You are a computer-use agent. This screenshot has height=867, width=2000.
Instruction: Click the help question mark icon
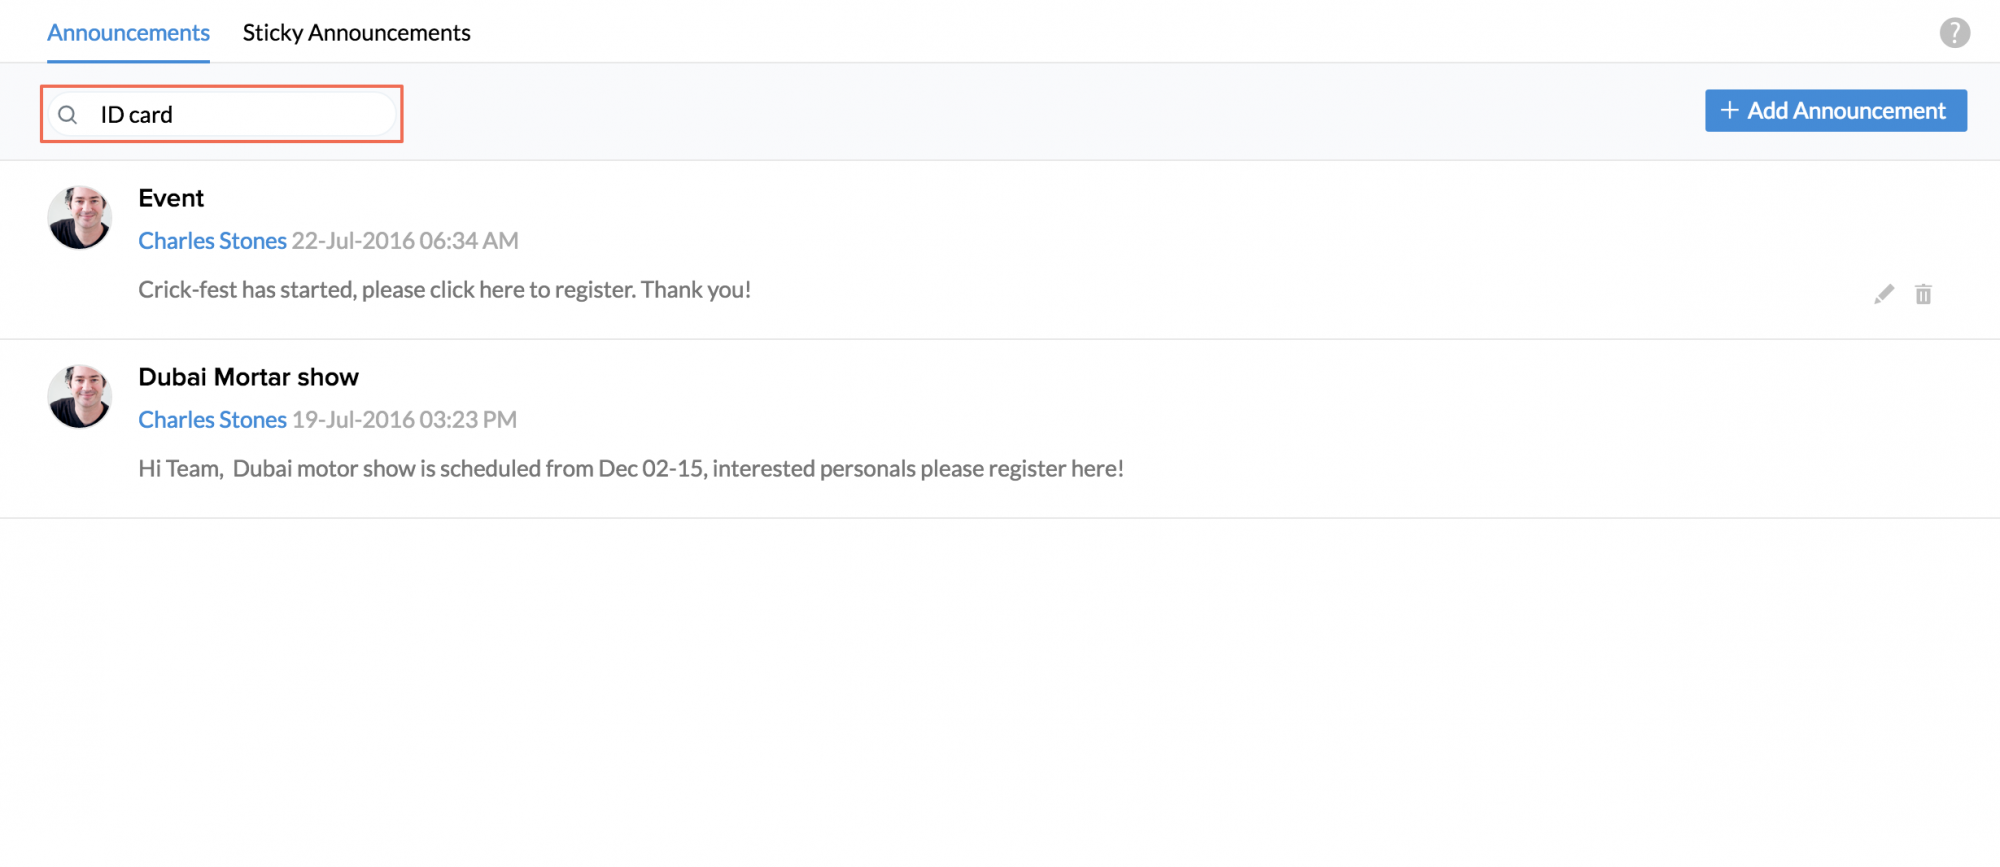(1954, 33)
